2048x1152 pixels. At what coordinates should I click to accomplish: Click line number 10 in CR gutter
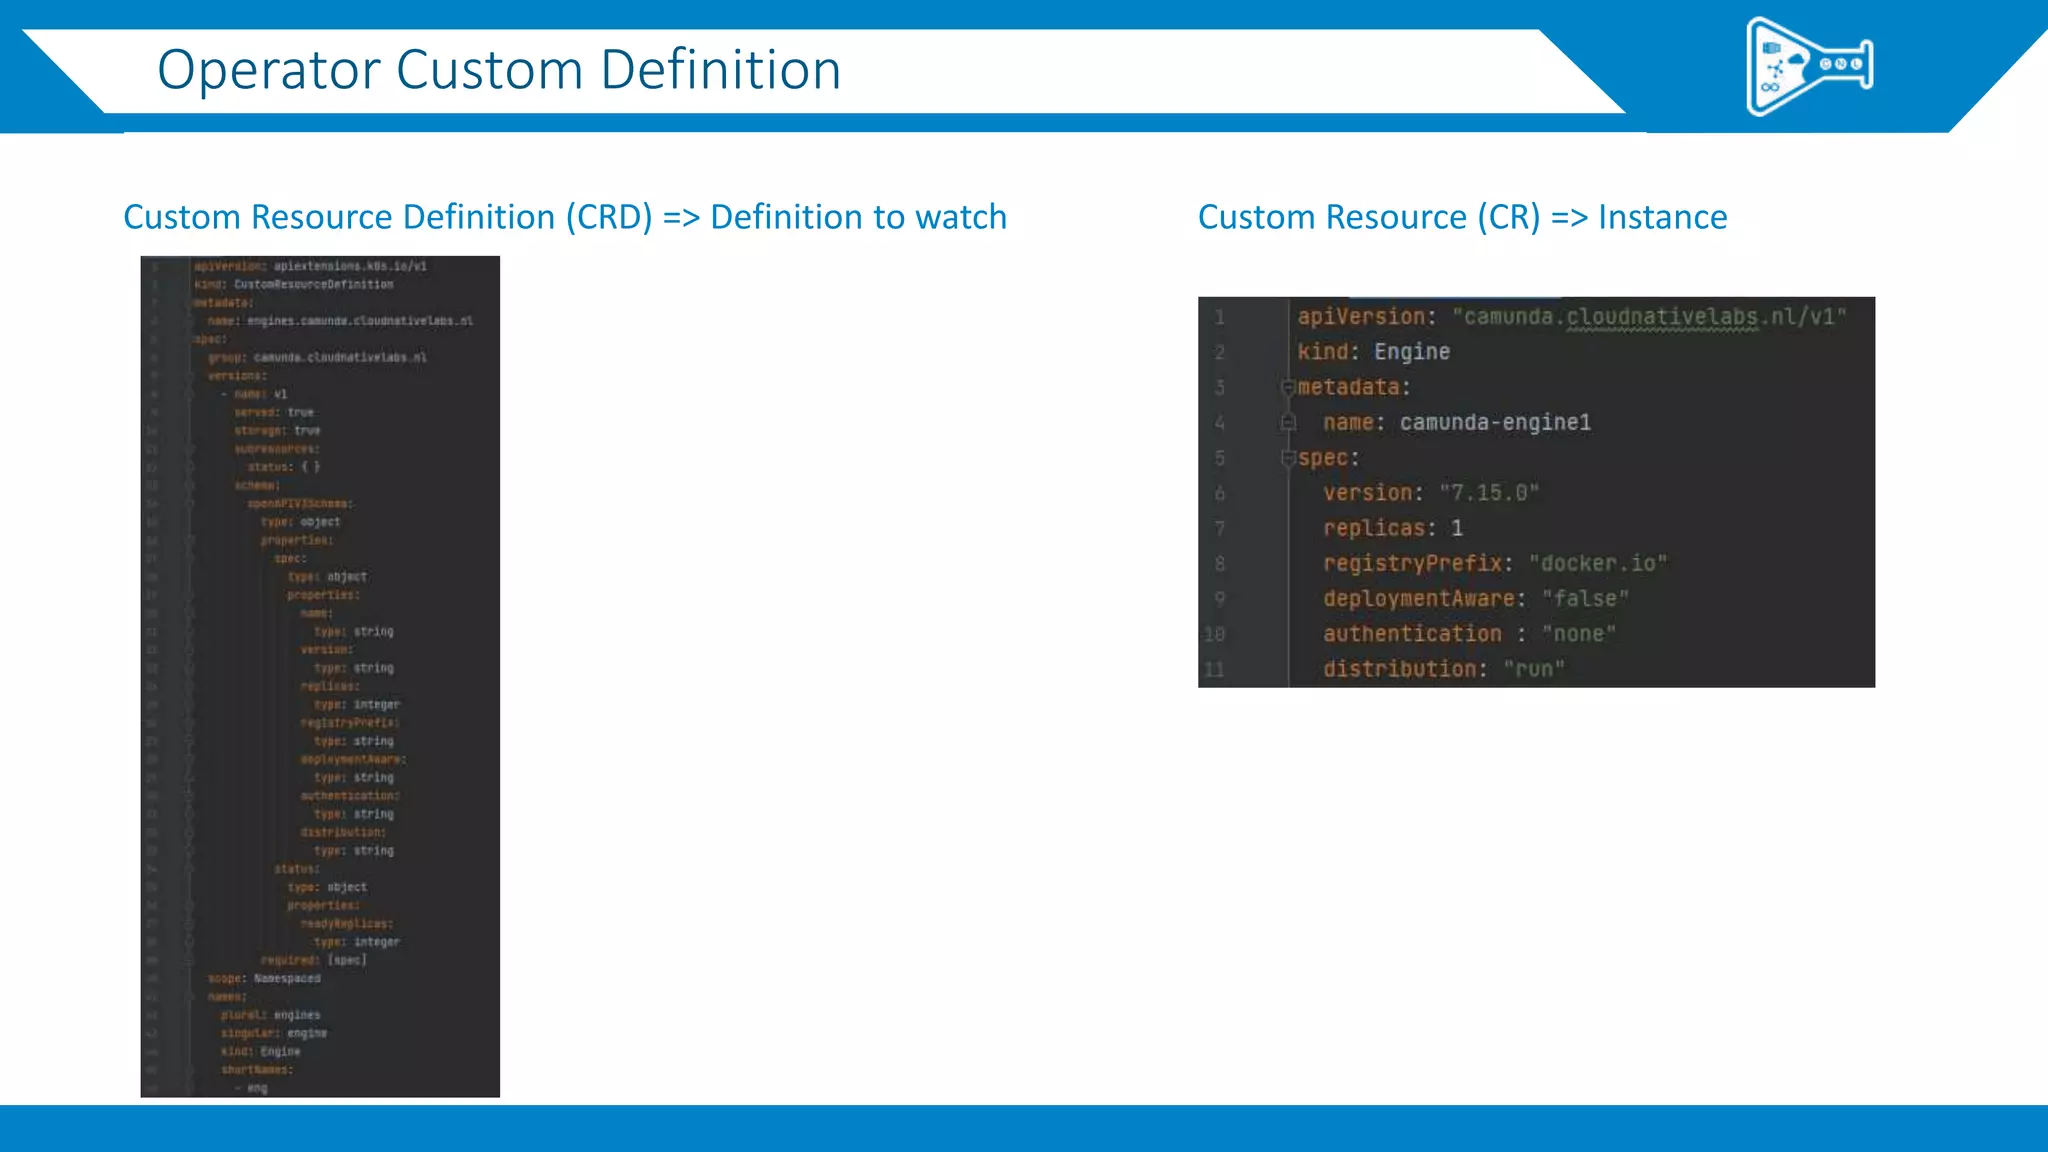tap(1214, 634)
